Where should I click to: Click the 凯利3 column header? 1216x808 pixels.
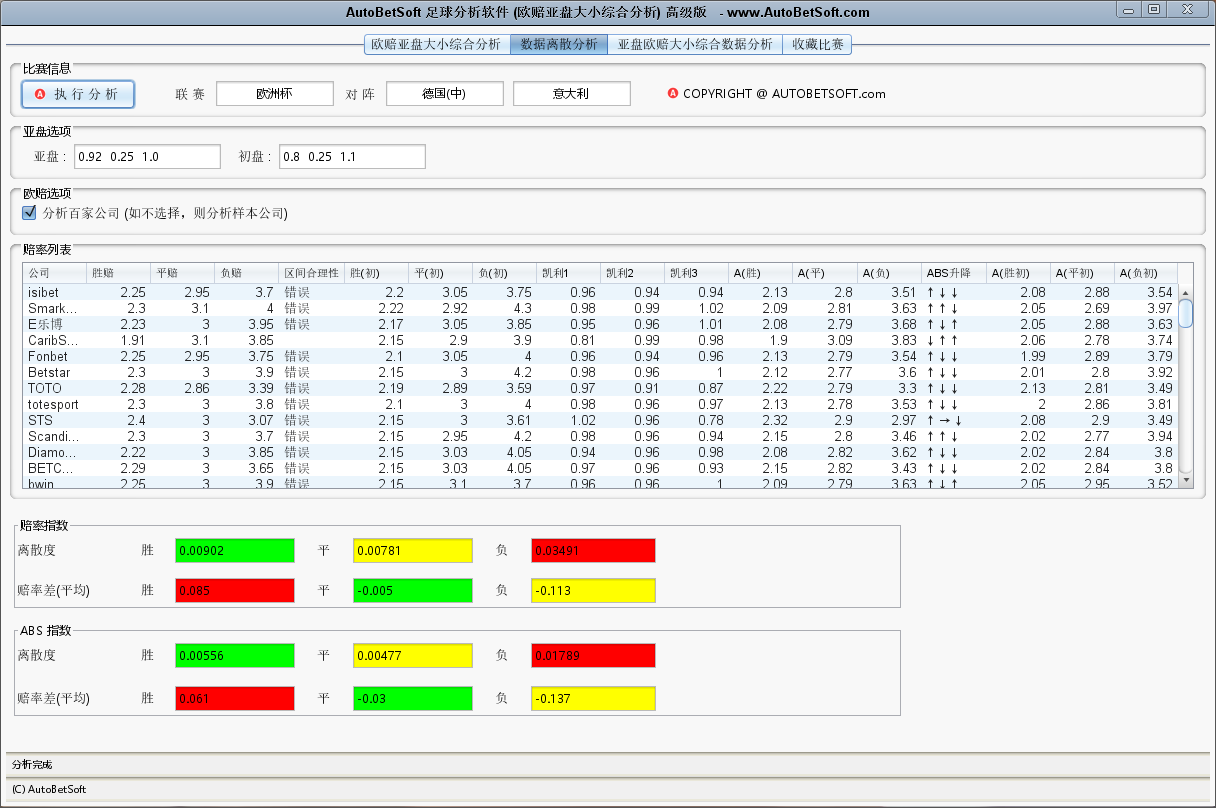pos(696,273)
